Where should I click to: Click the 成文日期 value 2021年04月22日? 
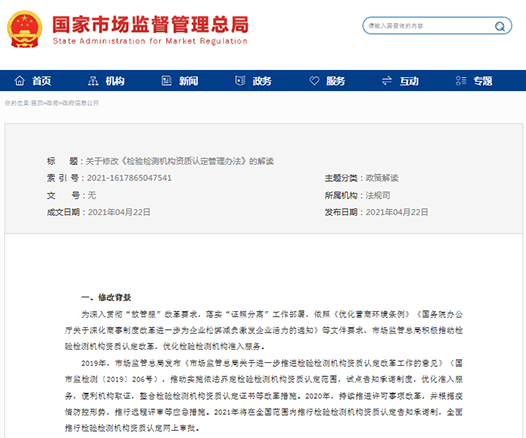(119, 212)
